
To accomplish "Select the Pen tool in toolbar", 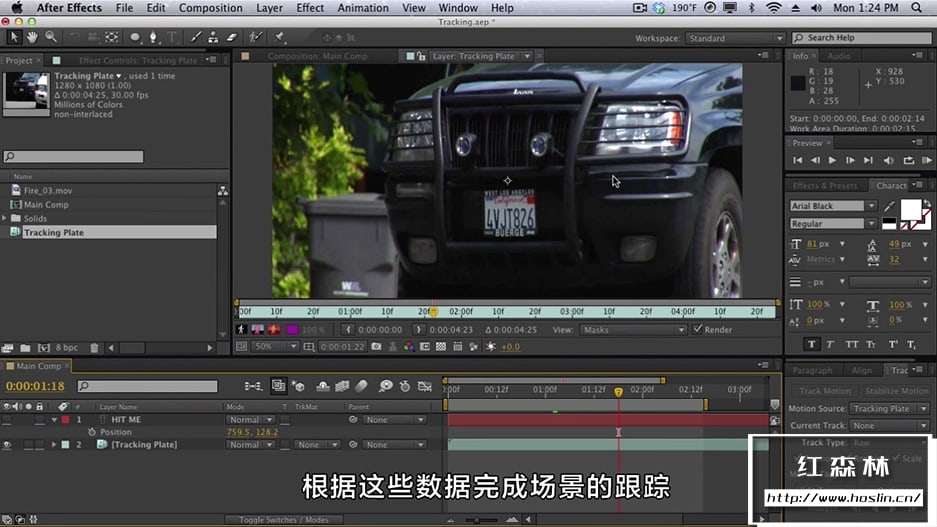I will pos(154,37).
